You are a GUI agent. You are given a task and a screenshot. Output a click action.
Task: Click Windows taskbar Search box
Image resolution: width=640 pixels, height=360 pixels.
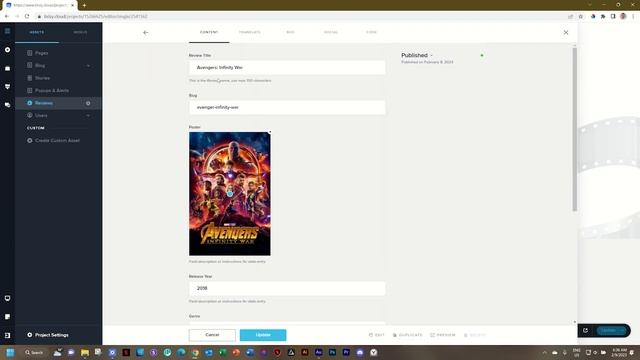(x=34, y=352)
